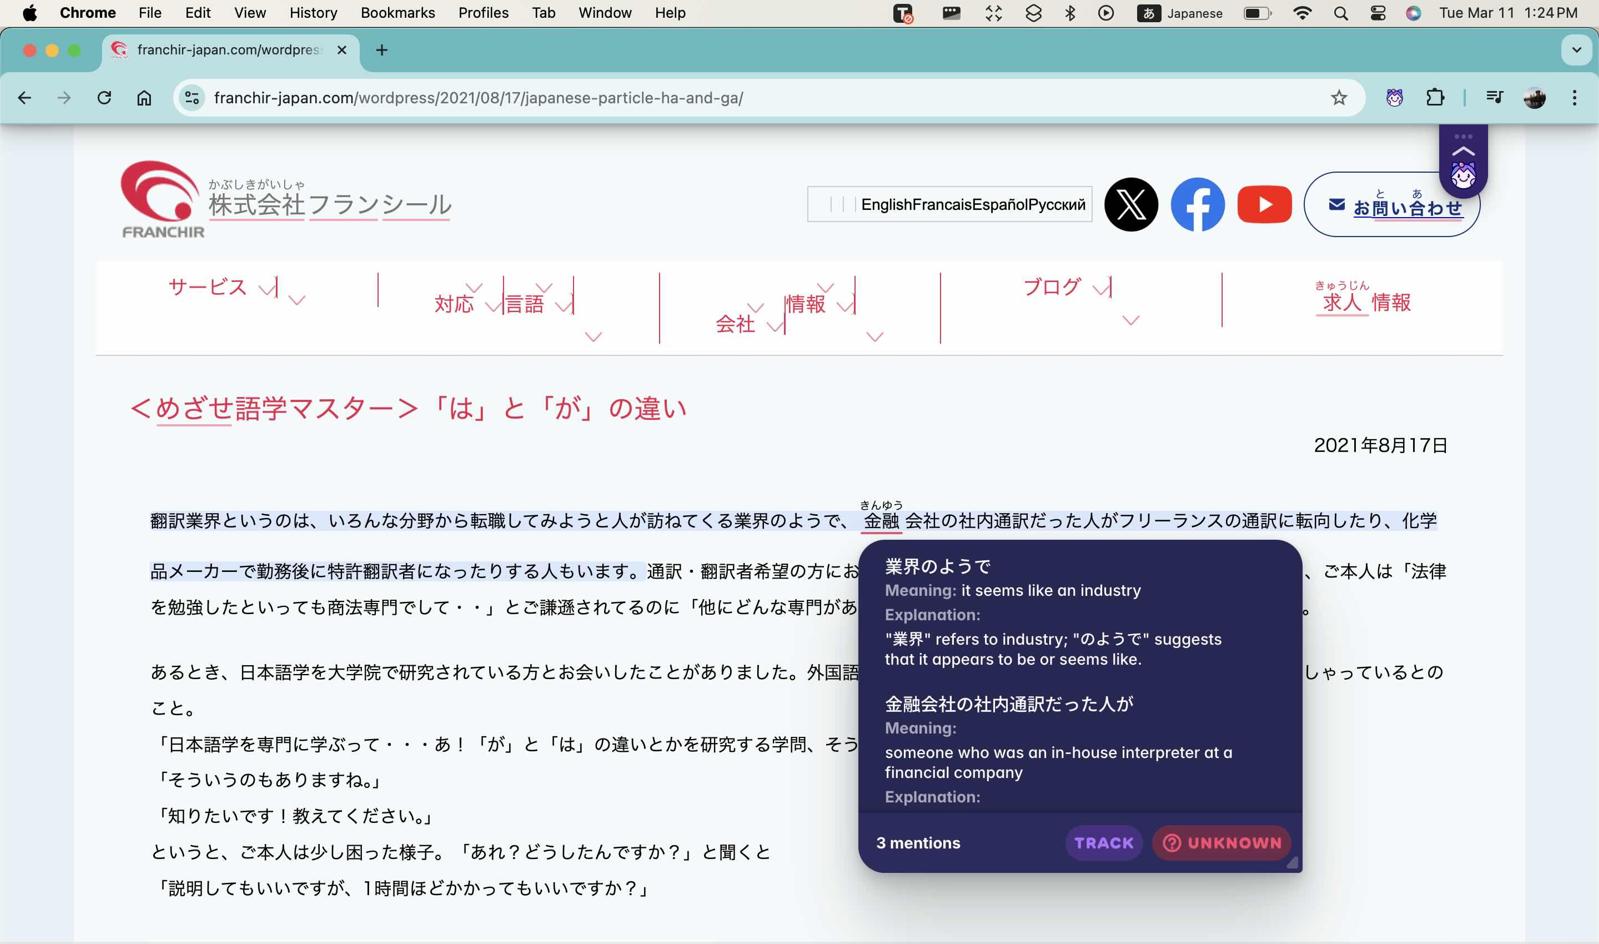Reload the page

104,97
